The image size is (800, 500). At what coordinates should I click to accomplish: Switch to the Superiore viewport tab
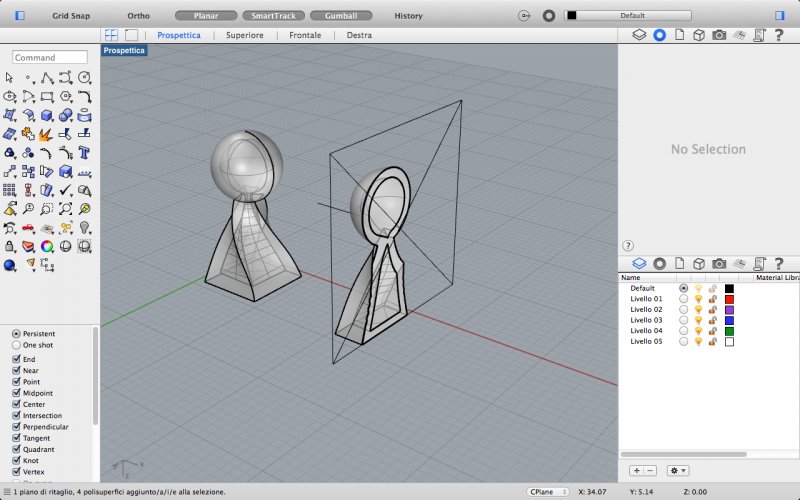click(x=245, y=35)
